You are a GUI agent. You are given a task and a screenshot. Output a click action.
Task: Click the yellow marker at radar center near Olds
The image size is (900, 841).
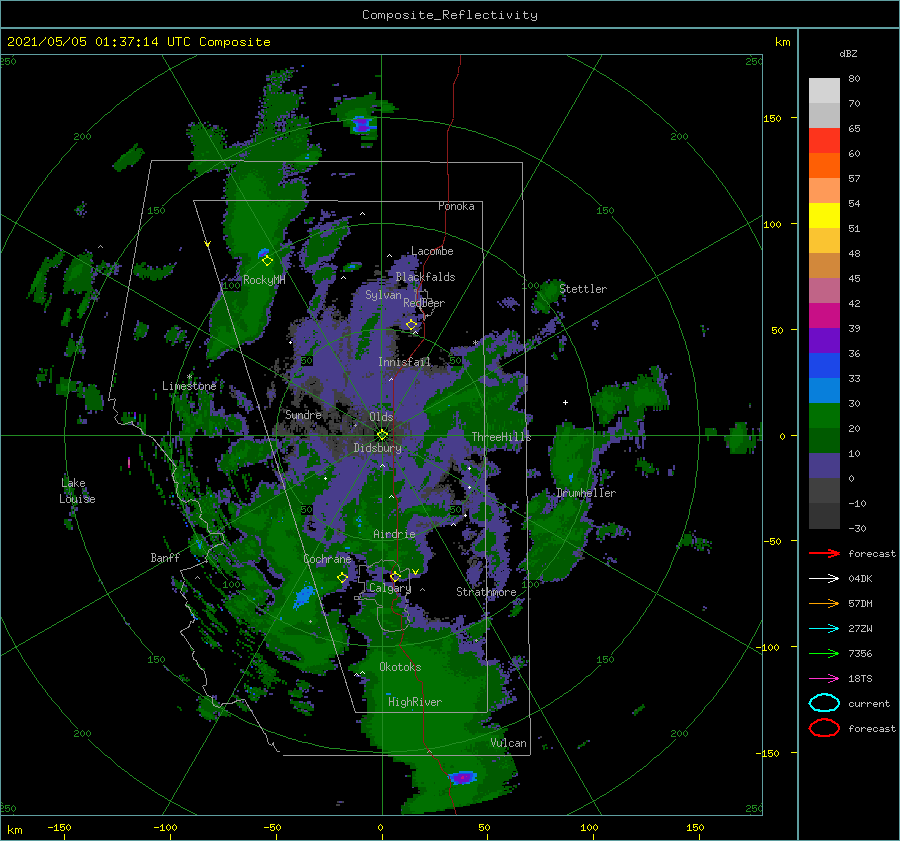pyautogui.click(x=382, y=435)
